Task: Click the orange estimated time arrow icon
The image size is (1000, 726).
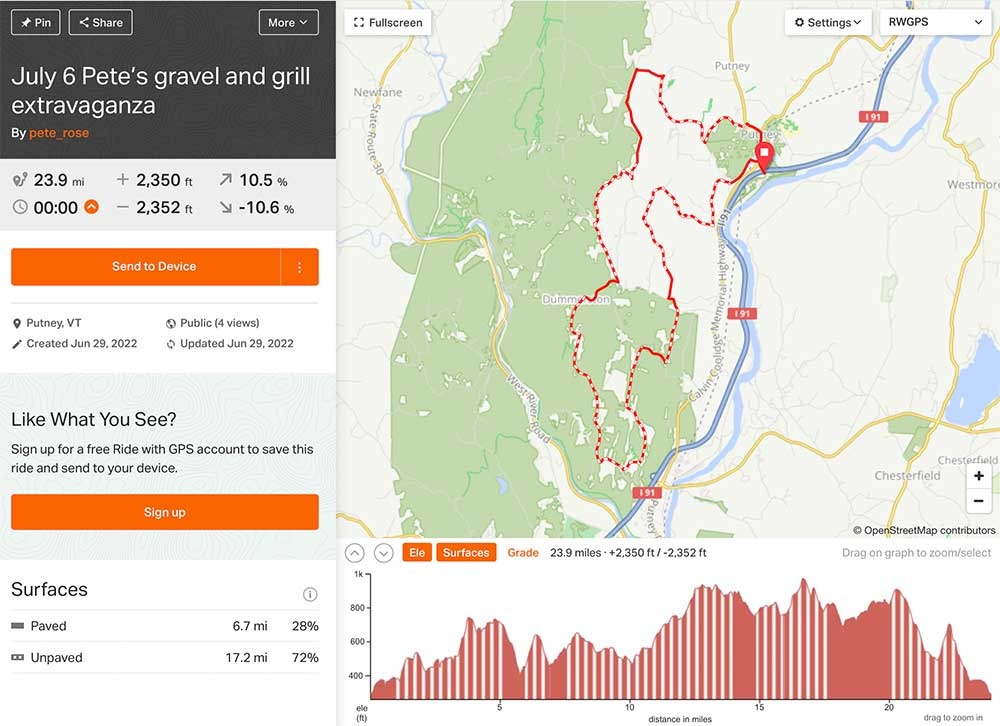Action: coord(91,208)
